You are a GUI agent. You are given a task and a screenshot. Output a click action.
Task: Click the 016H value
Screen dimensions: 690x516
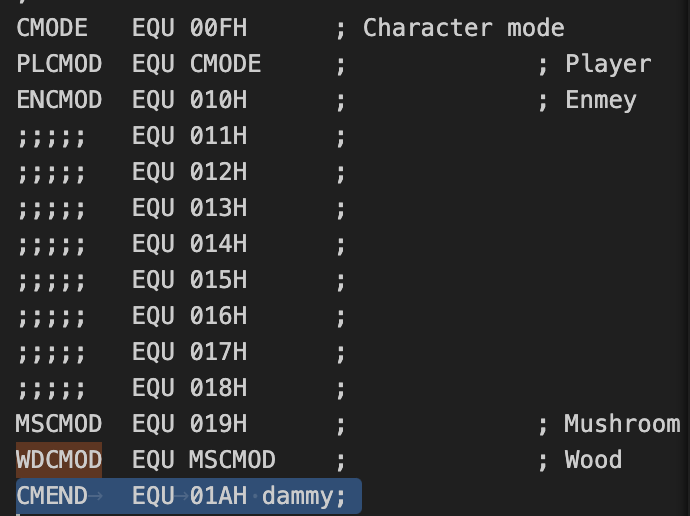(218, 316)
